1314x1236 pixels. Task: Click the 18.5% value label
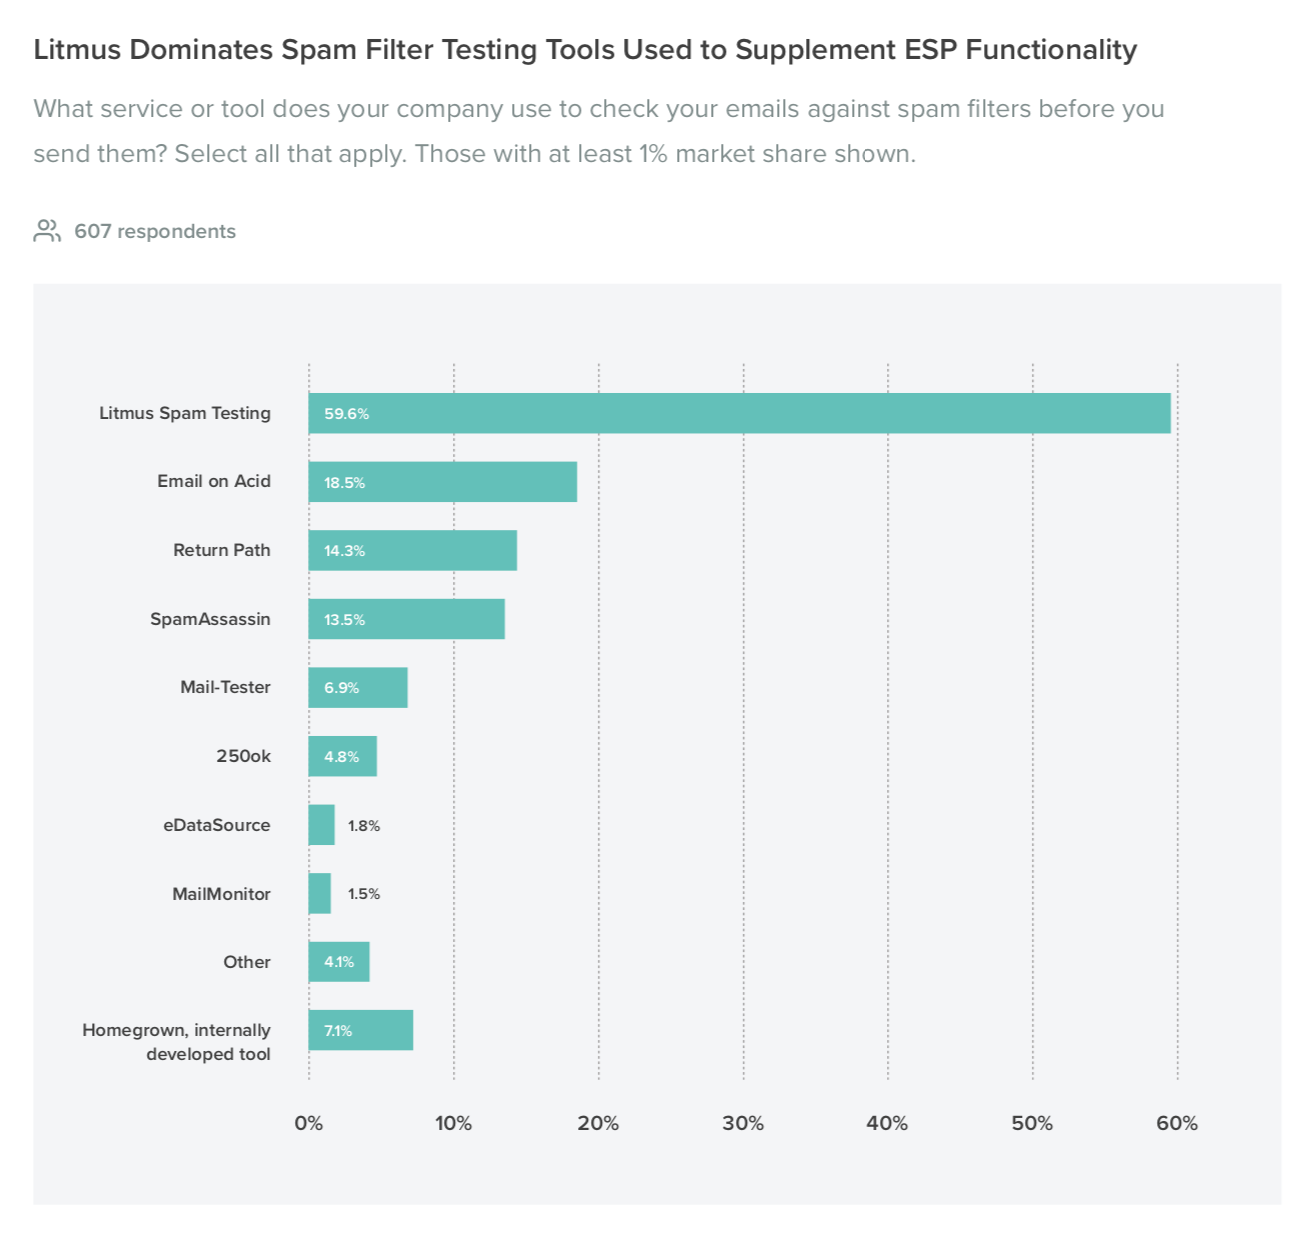click(x=344, y=483)
